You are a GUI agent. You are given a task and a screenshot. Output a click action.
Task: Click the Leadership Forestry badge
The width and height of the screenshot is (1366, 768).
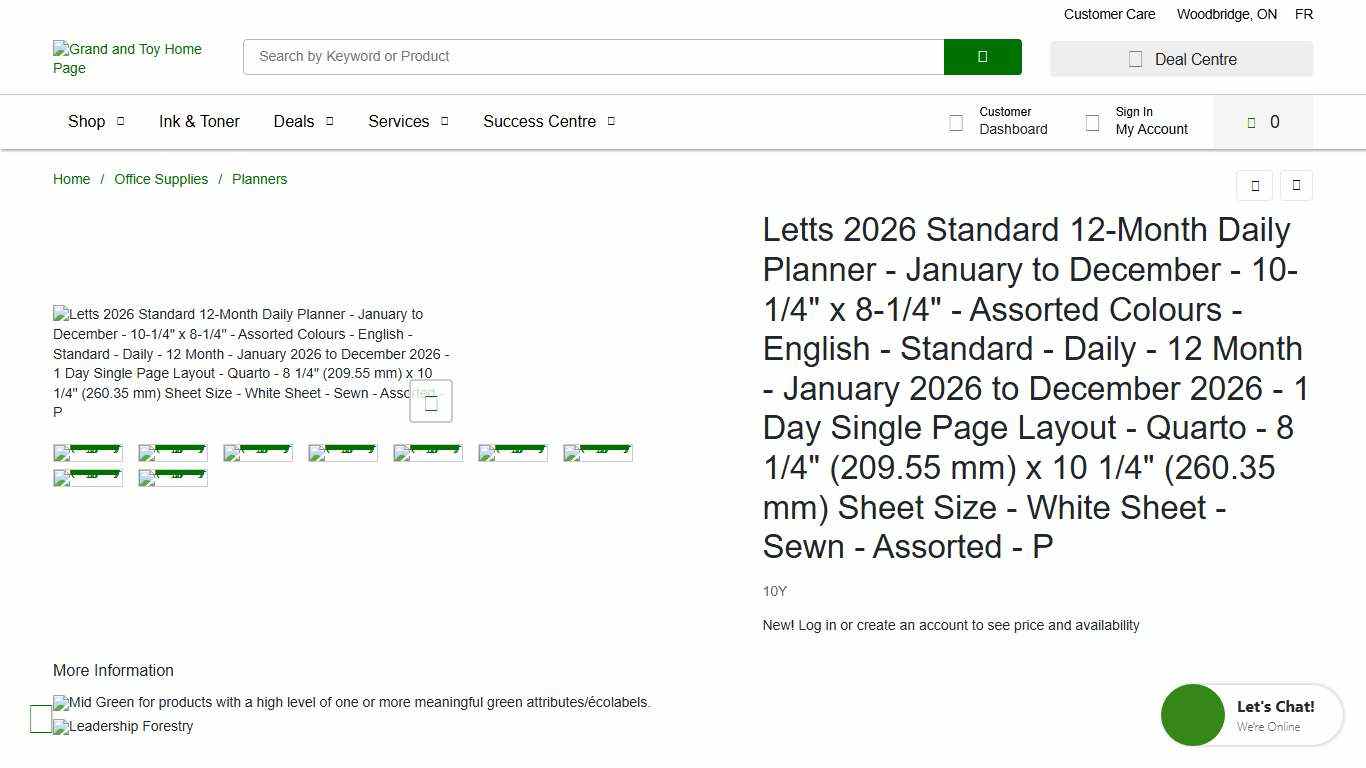click(123, 727)
